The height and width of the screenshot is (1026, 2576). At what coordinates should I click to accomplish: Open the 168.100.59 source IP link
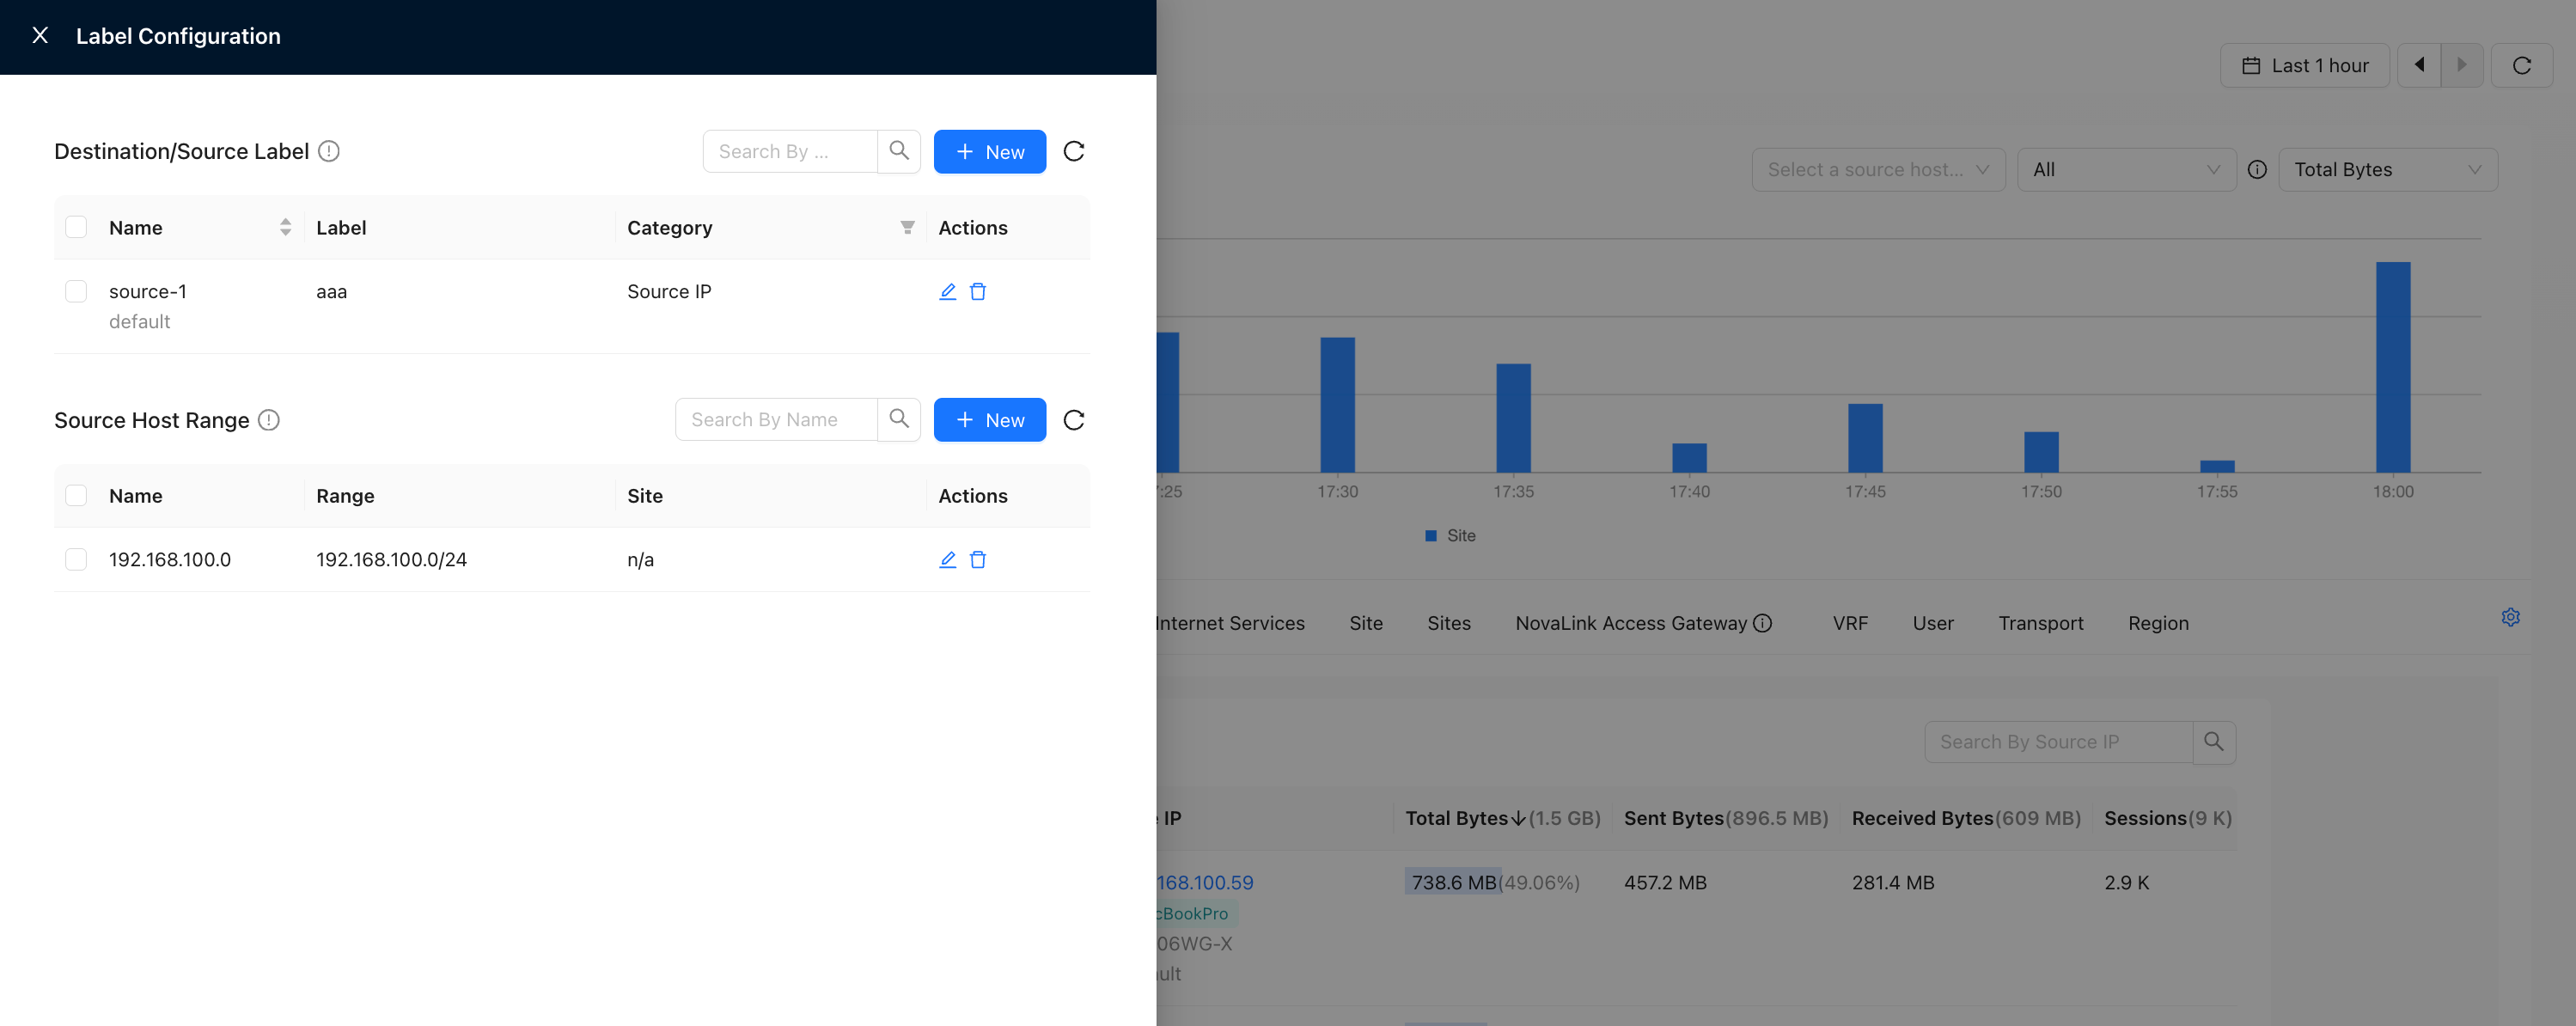point(1205,882)
